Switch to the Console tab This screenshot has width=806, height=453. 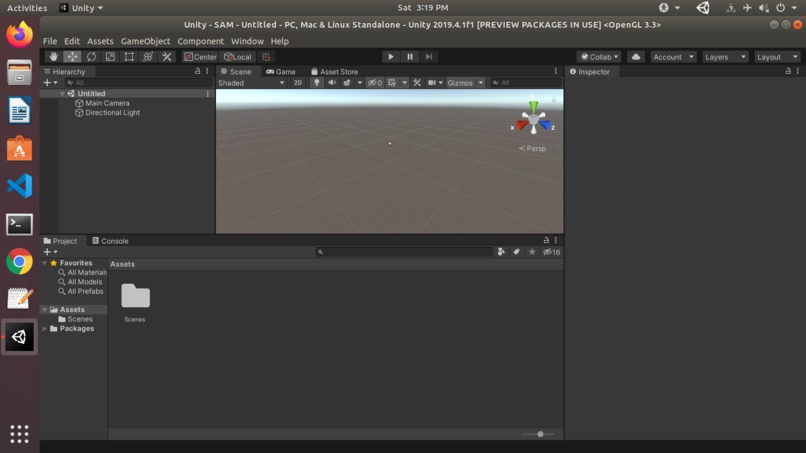[x=110, y=241]
